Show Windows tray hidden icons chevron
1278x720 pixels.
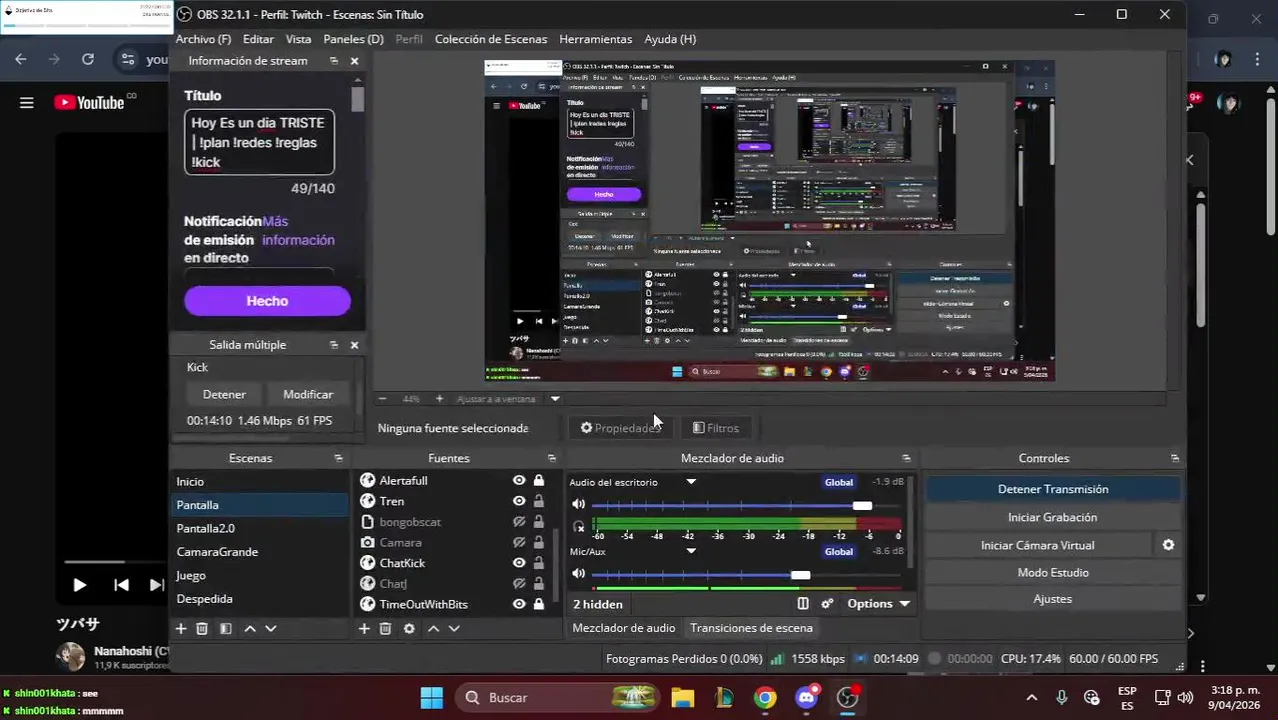1031,697
